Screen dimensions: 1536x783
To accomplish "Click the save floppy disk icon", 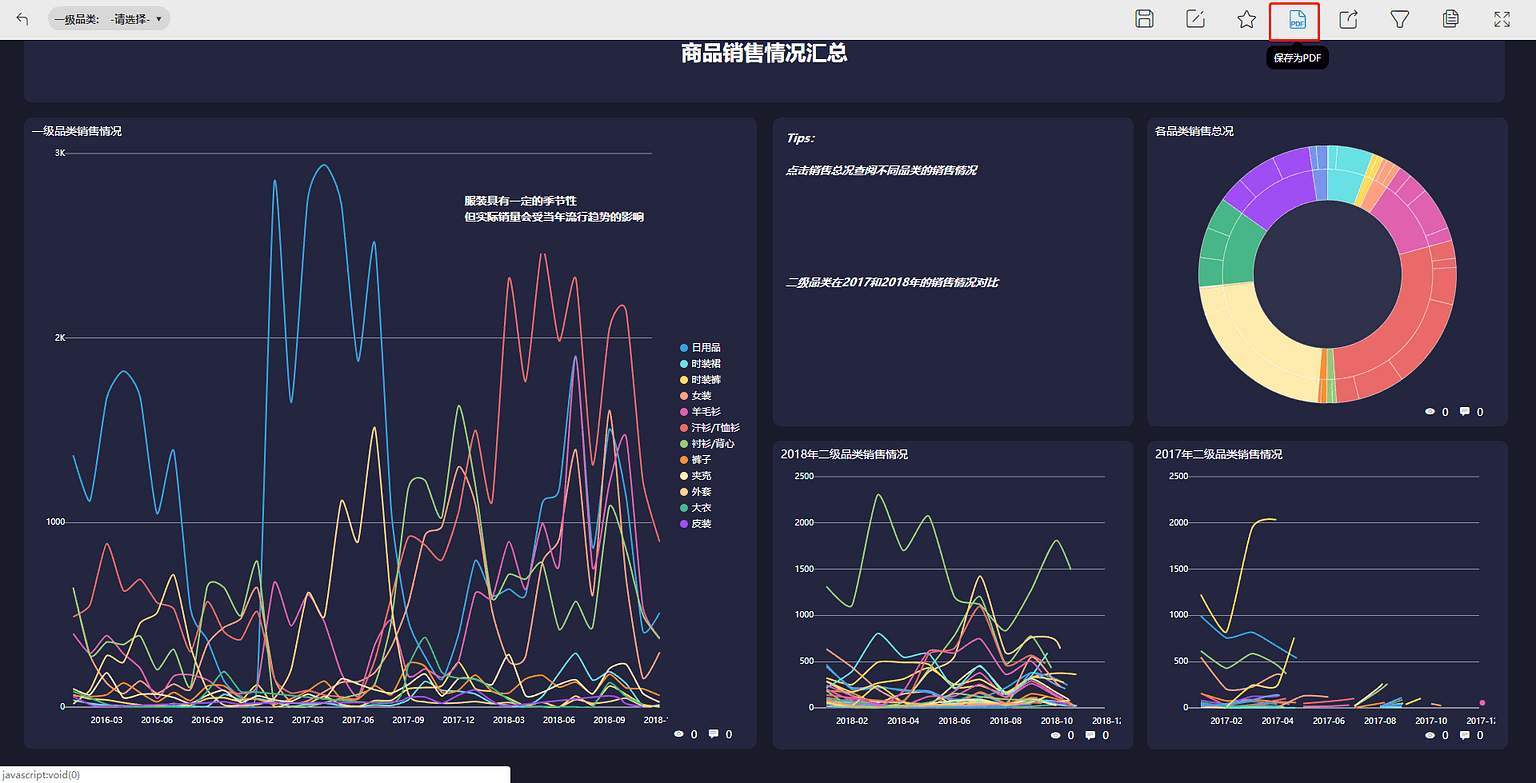I will pyautogui.click(x=1145, y=19).
